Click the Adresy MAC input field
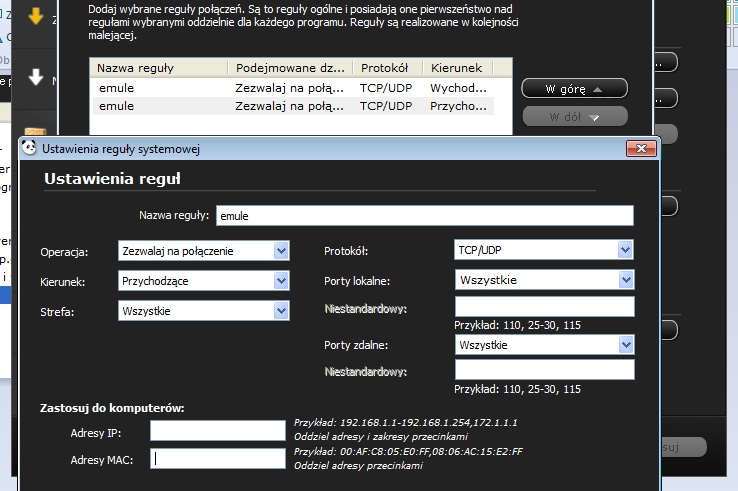Screen dimensions: 738x491 217,459
